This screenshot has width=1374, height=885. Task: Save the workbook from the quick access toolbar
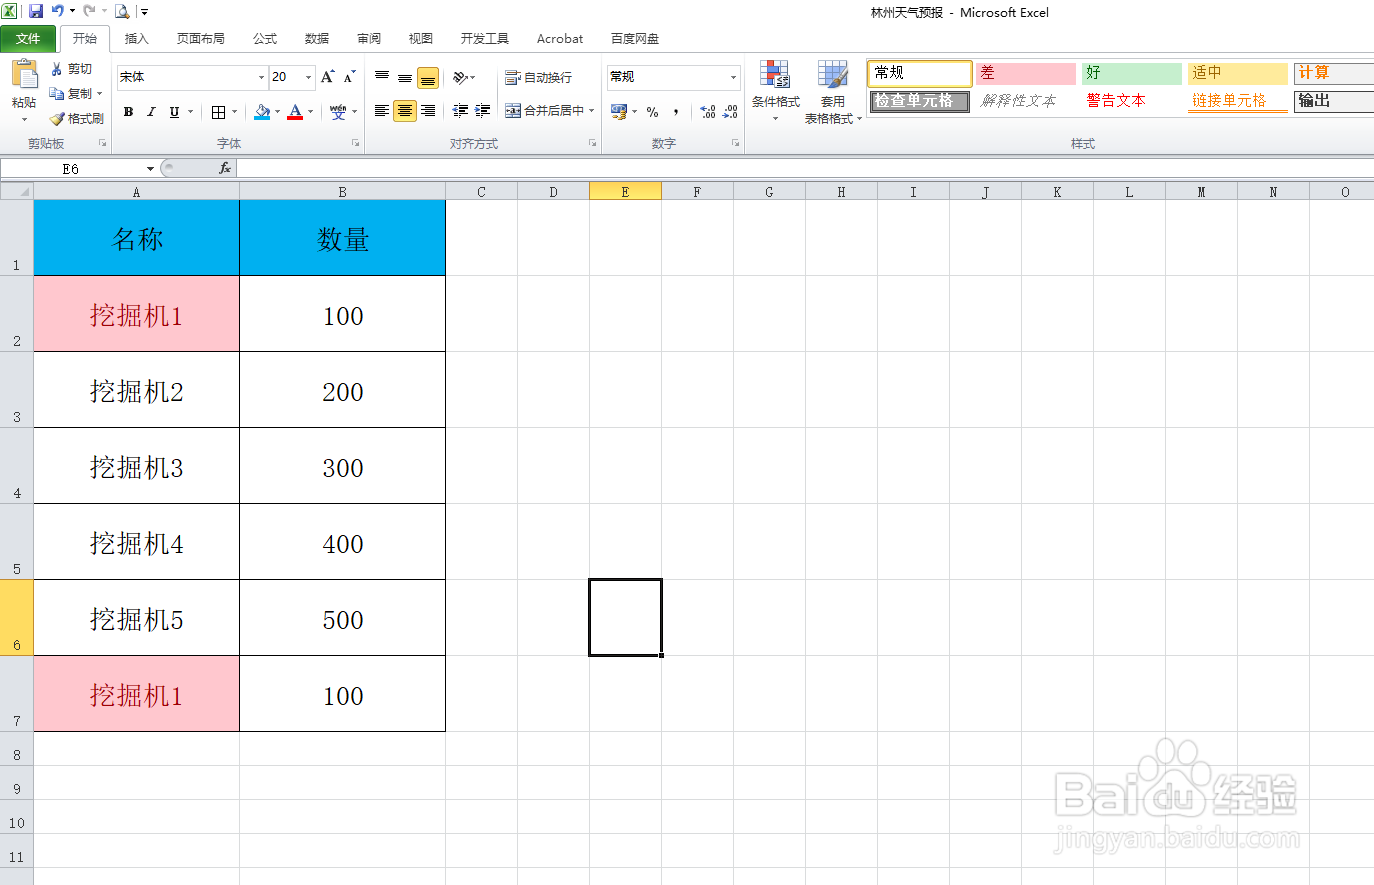pos(36,12)
